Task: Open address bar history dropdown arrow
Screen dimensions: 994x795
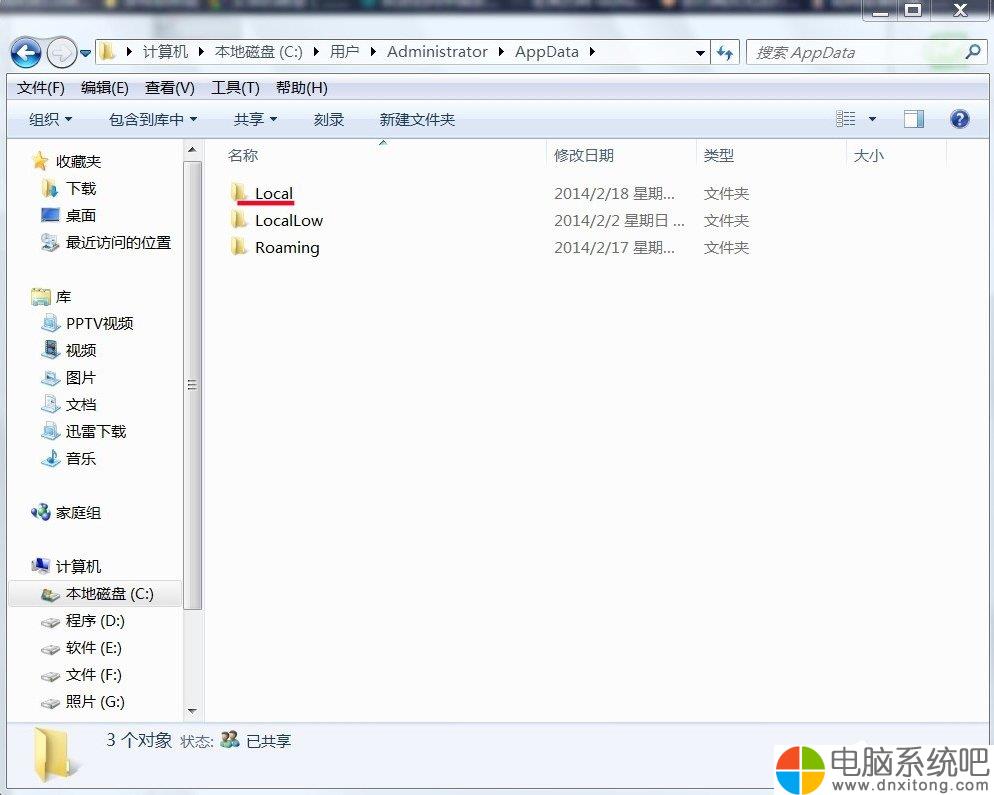Action: 700,52
